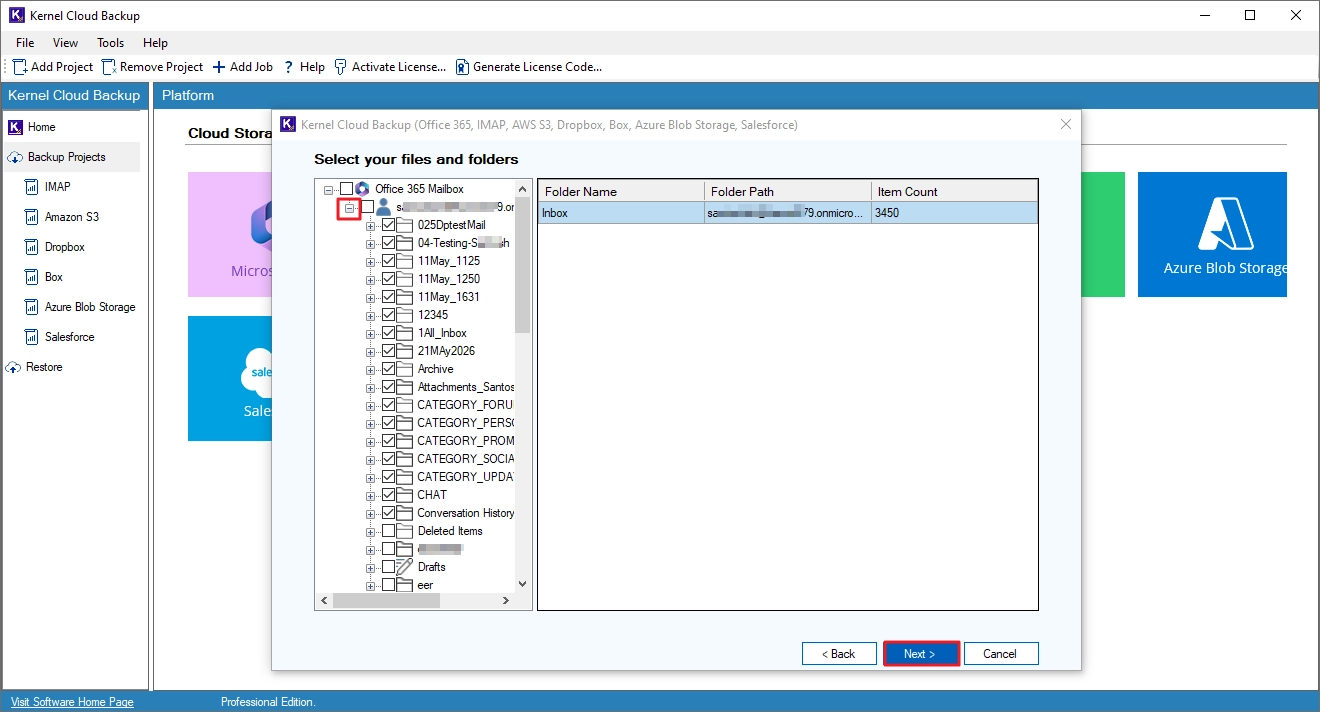
Task: Click the Next button
Action: pyautogui.click(x=920, y=654)
